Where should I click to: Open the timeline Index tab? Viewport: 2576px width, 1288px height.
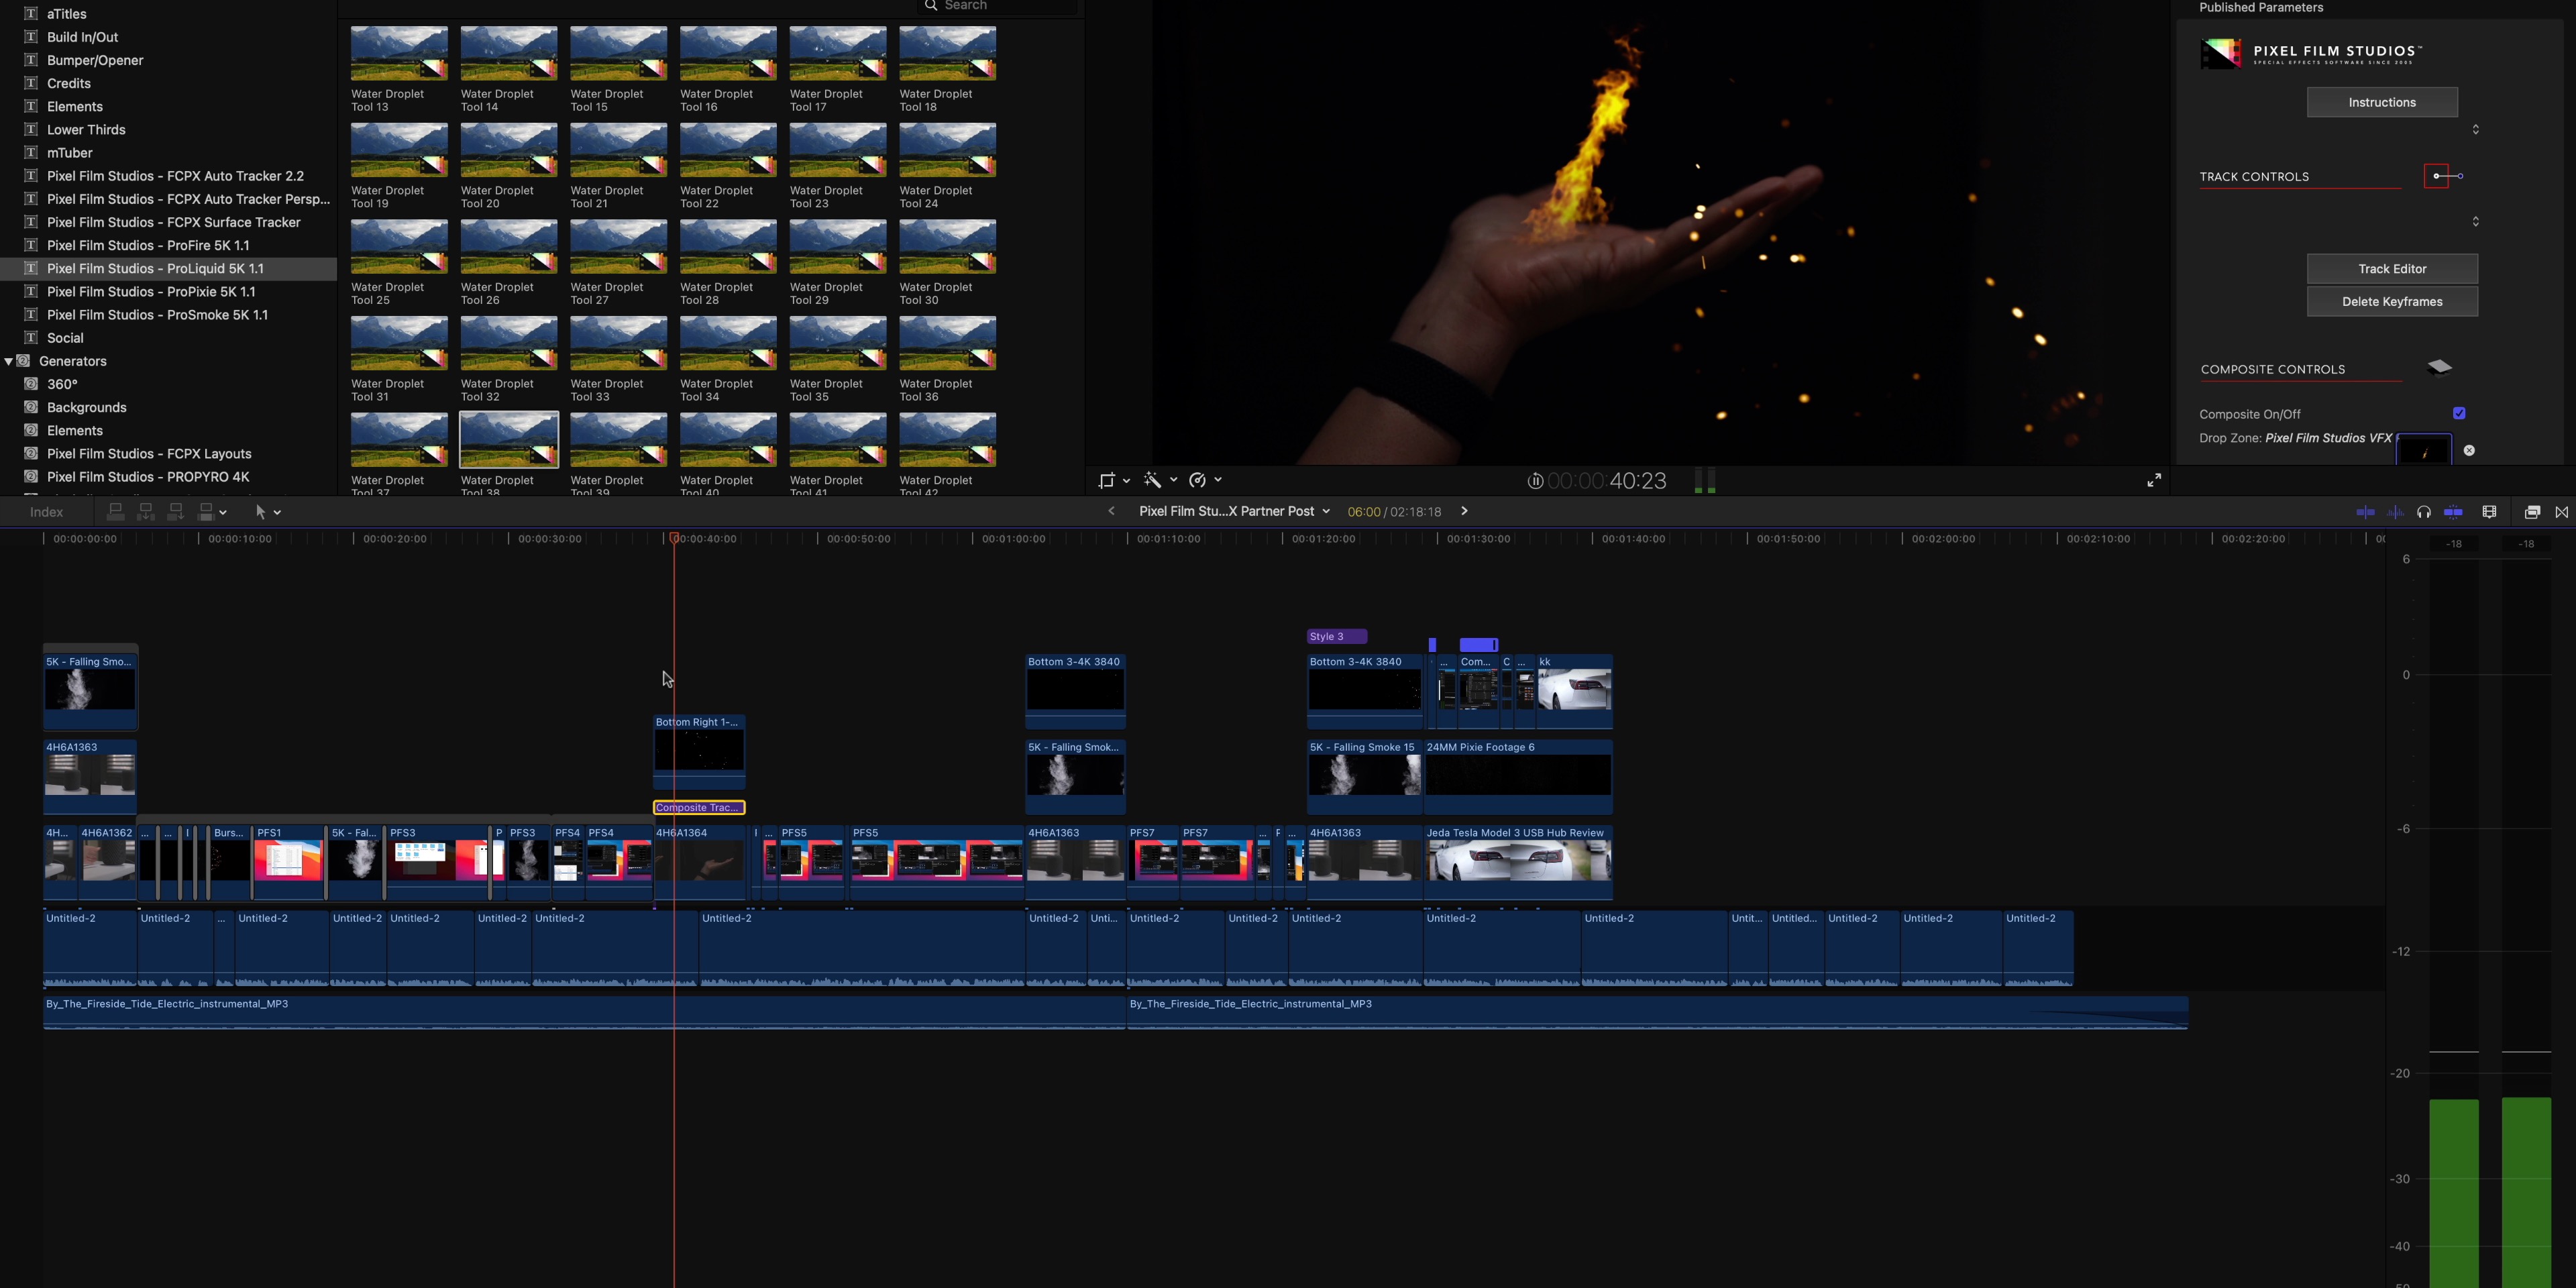tap(46, 512)
